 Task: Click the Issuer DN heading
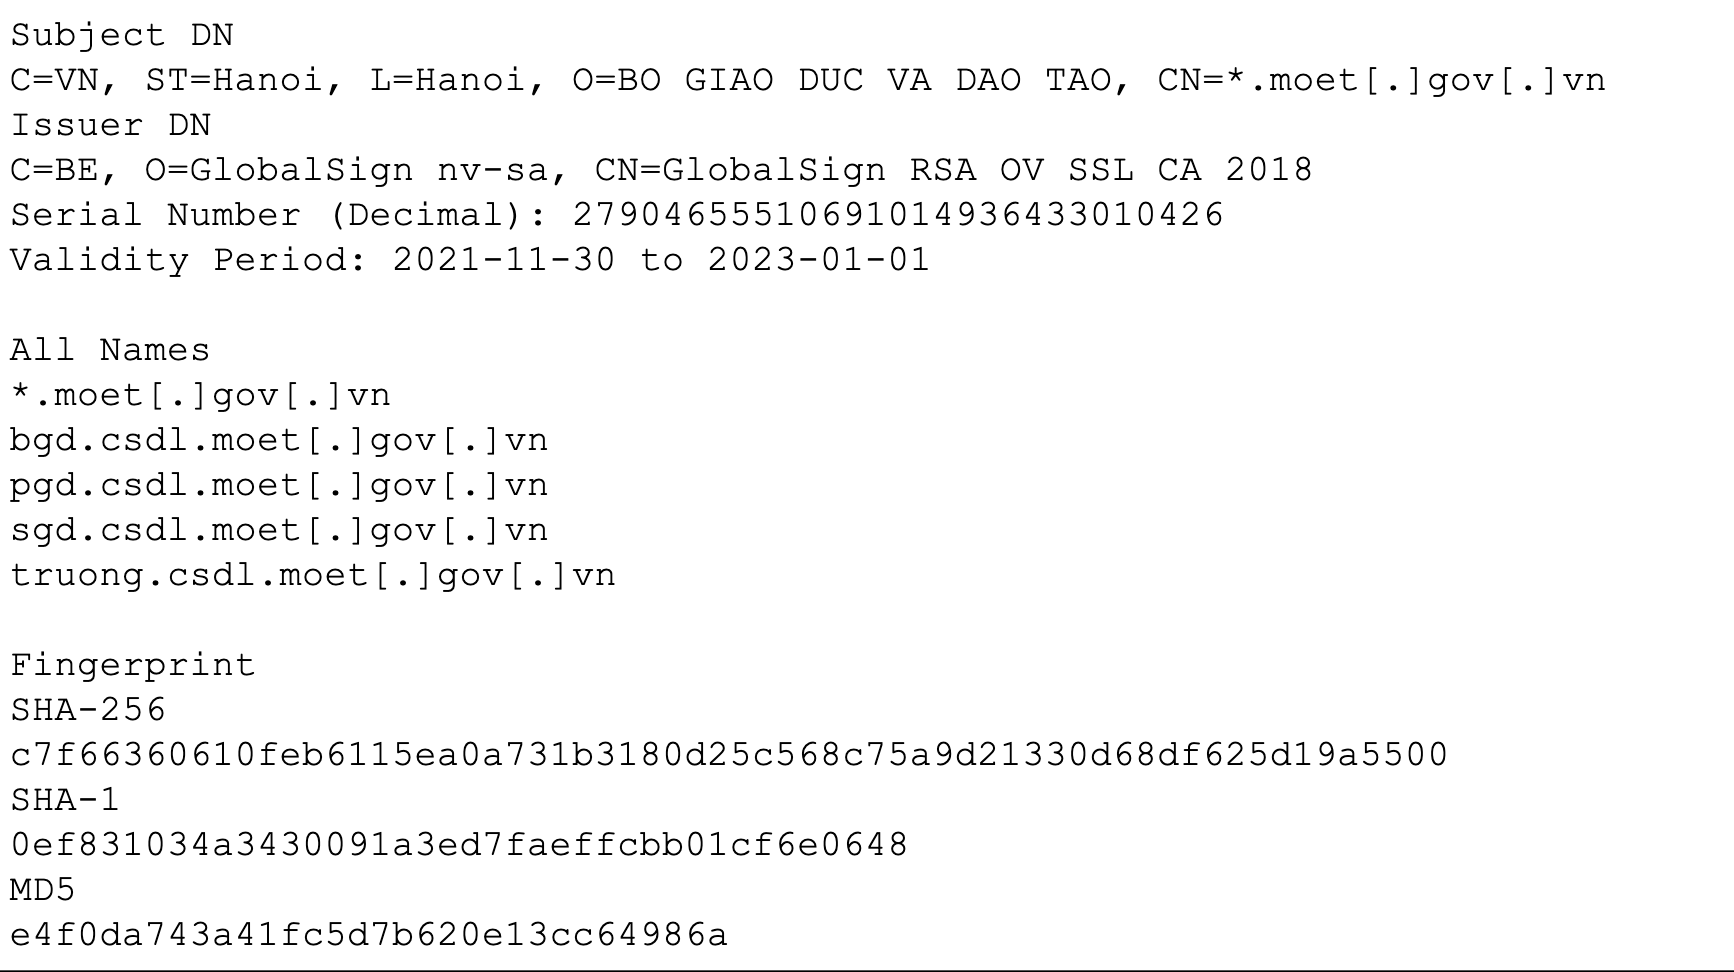[111, 126]
